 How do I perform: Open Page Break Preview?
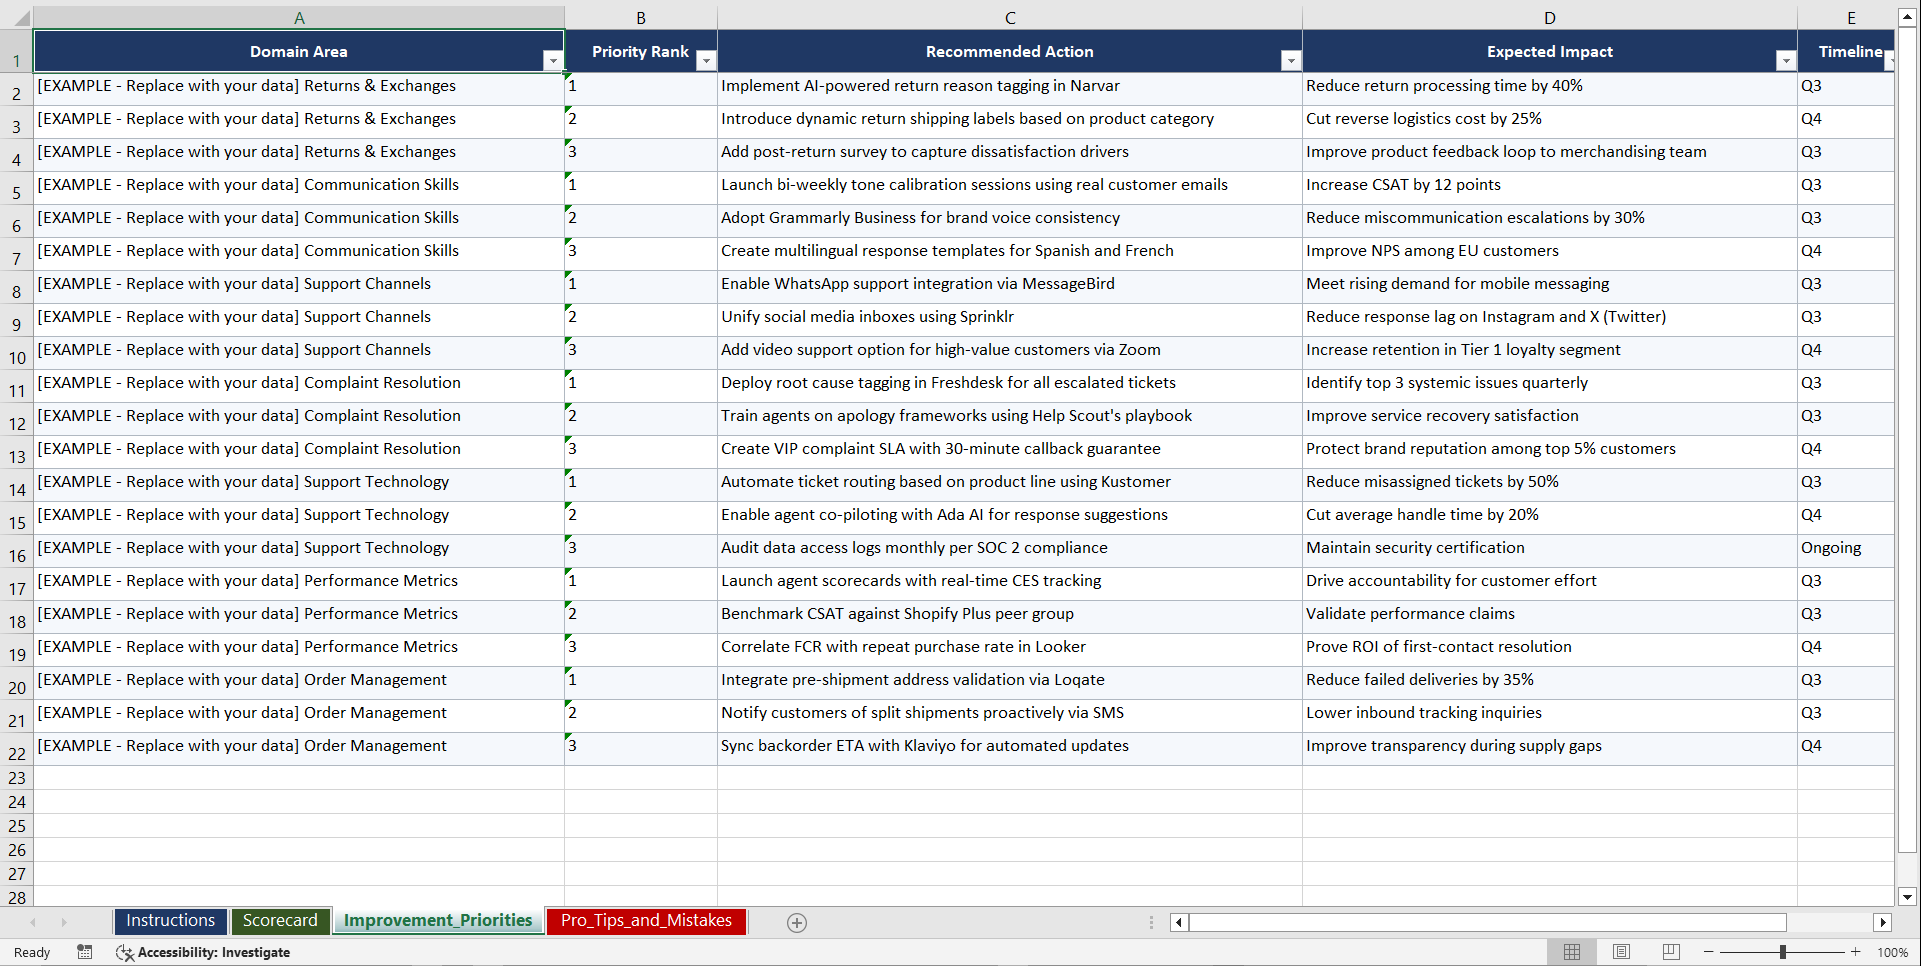[x=1671, y=952]
